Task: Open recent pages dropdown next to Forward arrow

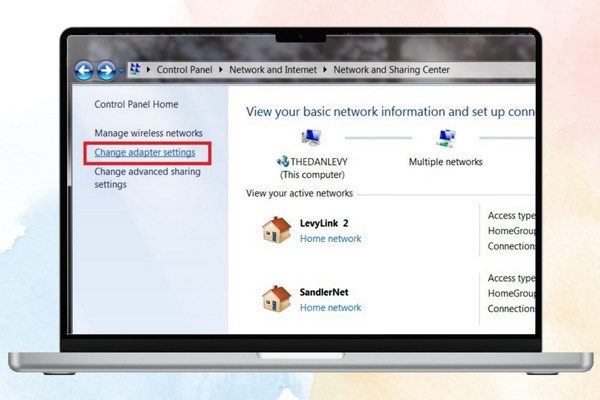Action: (x=121, y=71)
